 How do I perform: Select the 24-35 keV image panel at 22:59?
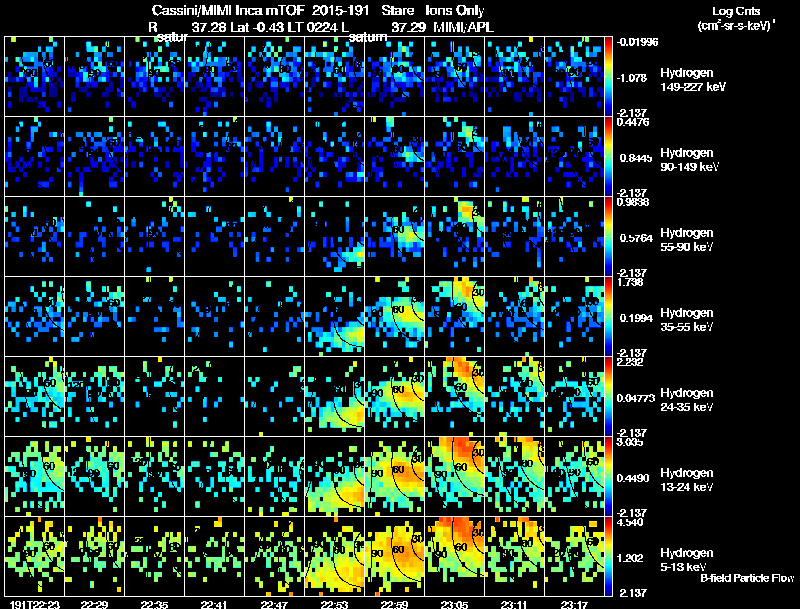[394, 396]
